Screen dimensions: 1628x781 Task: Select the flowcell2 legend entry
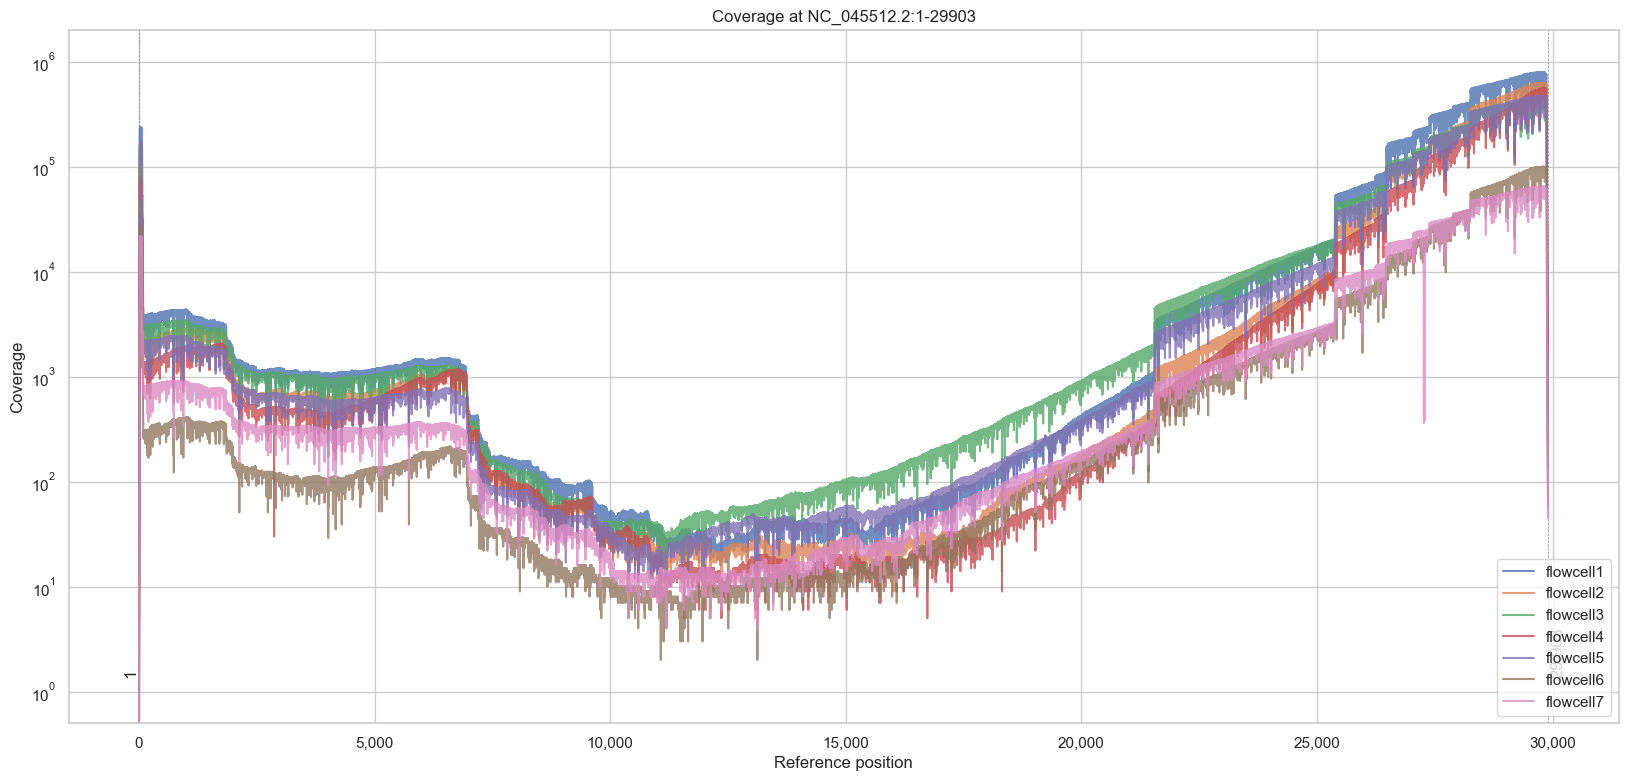1552,594
